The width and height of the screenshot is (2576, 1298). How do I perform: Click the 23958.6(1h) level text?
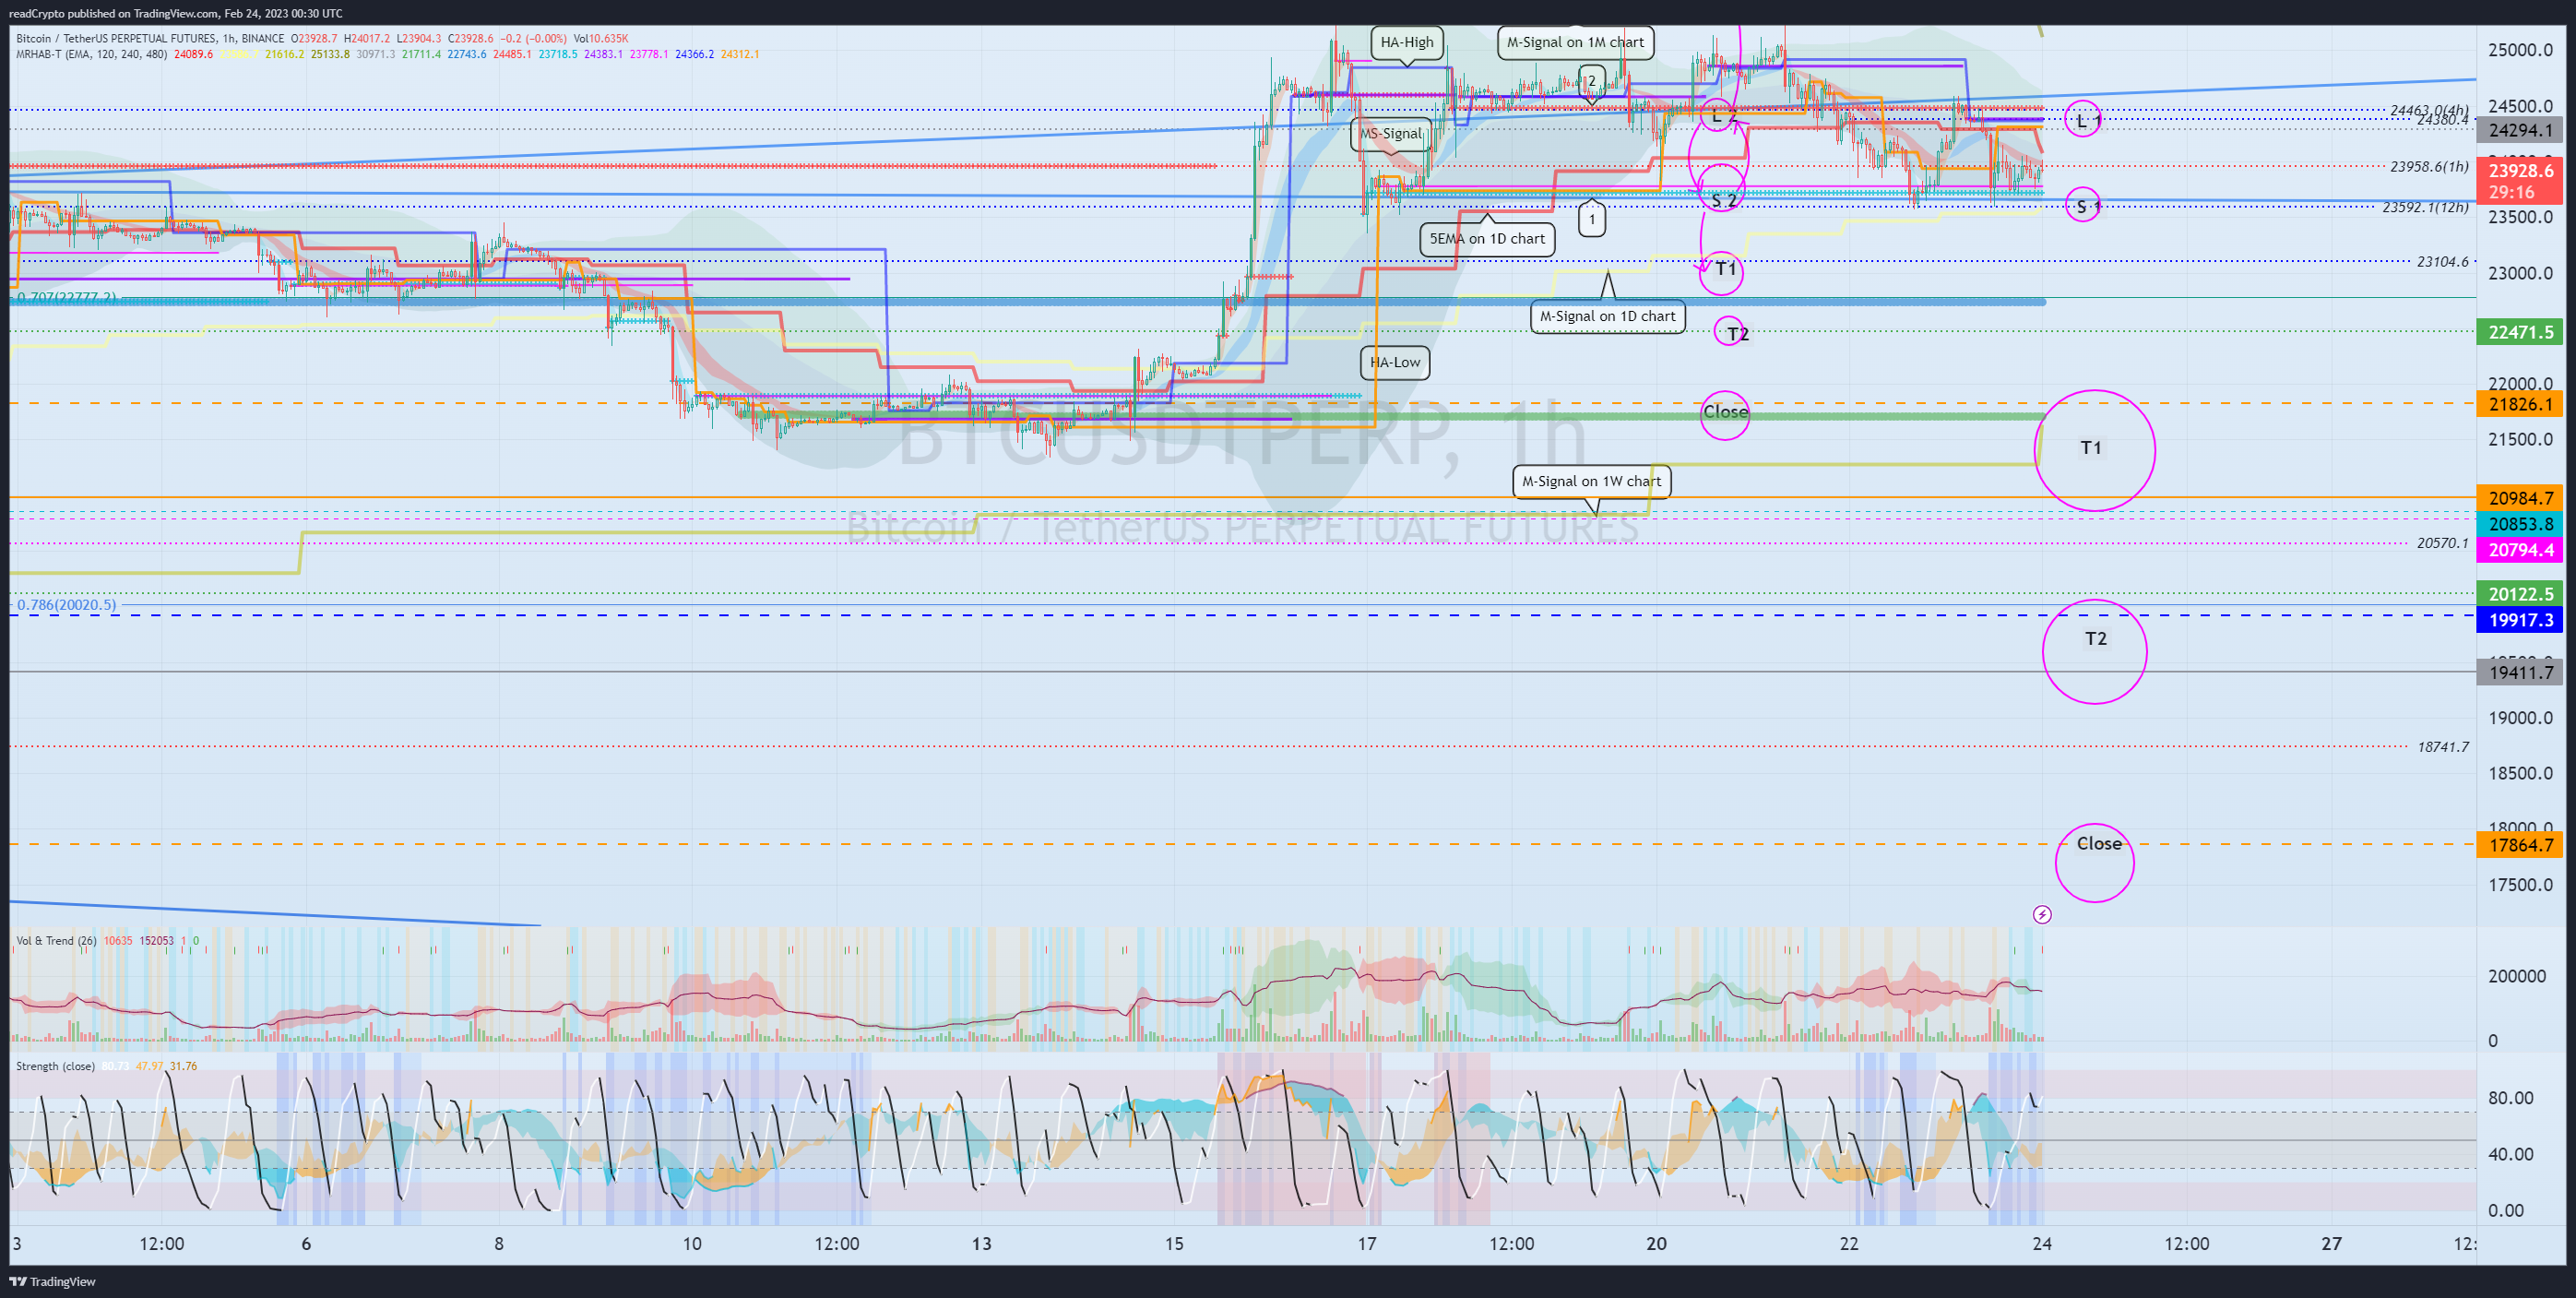pos(2429,166)
